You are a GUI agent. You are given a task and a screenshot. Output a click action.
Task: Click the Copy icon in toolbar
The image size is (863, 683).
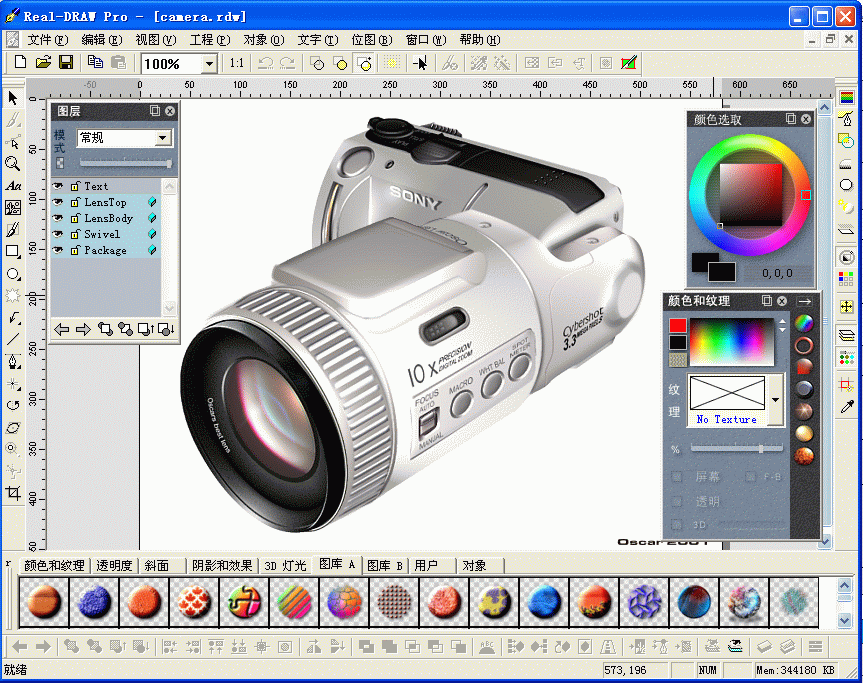(95, 62)
